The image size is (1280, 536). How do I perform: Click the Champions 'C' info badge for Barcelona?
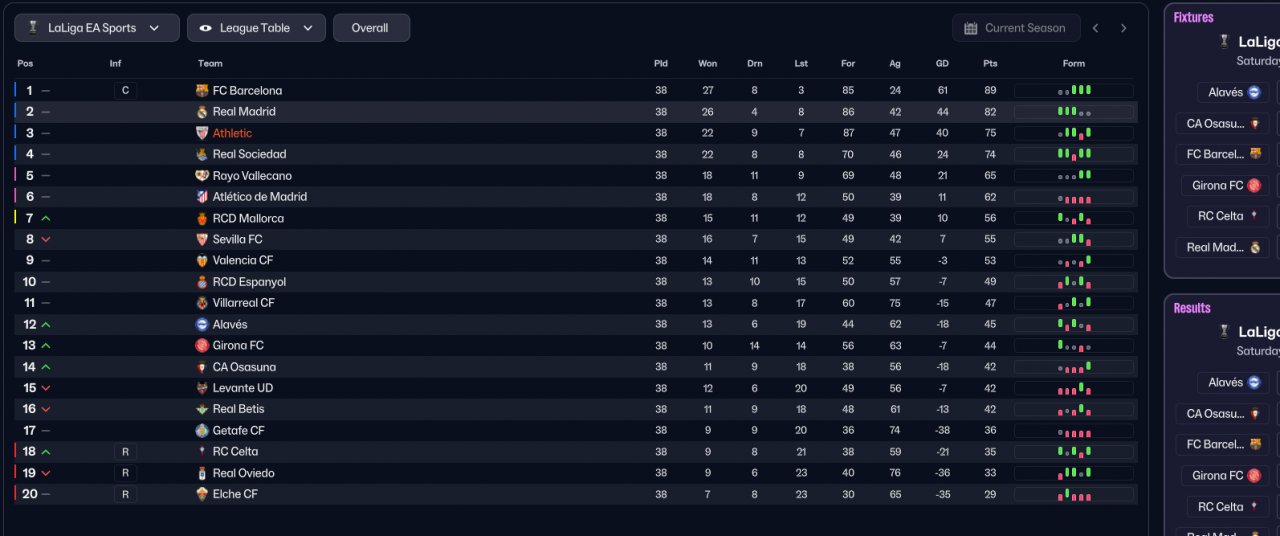coord(125,91)
